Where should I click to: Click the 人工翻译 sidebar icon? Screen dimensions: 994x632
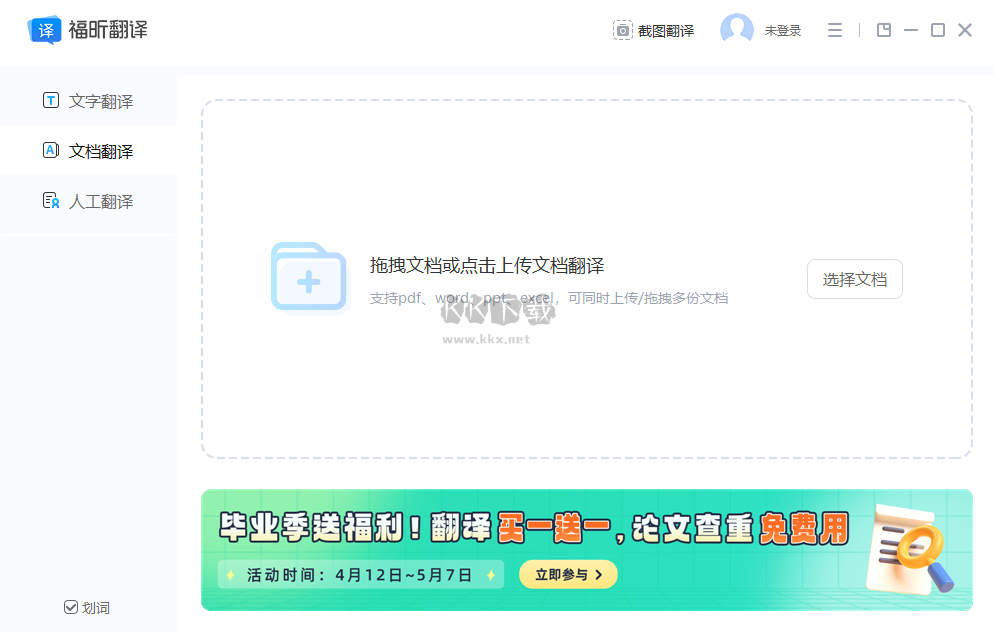51,201
